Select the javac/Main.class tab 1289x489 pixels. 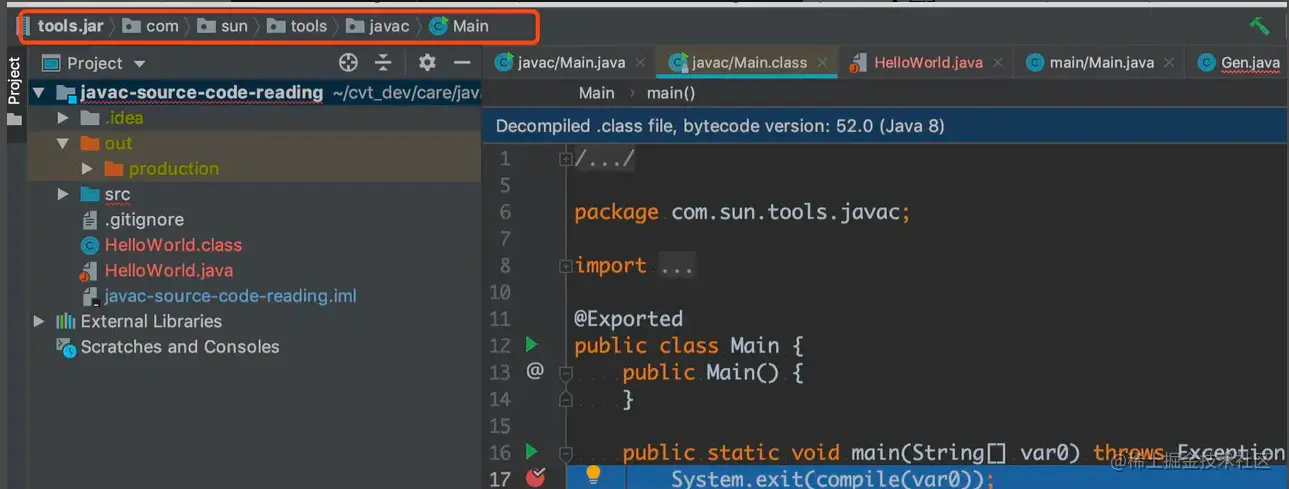click(746, 62)
